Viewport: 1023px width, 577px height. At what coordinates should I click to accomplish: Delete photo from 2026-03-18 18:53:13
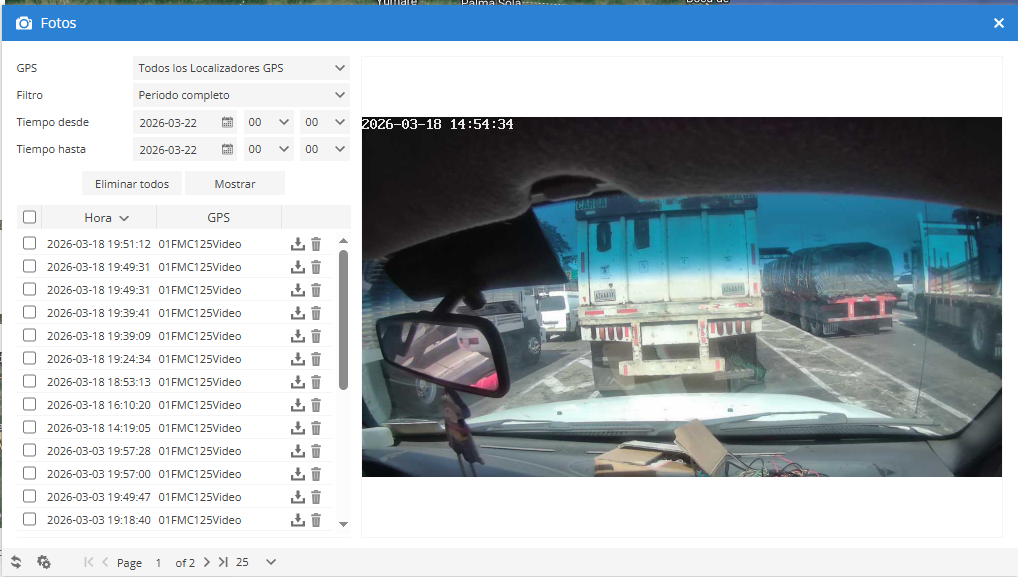point(316,382)
